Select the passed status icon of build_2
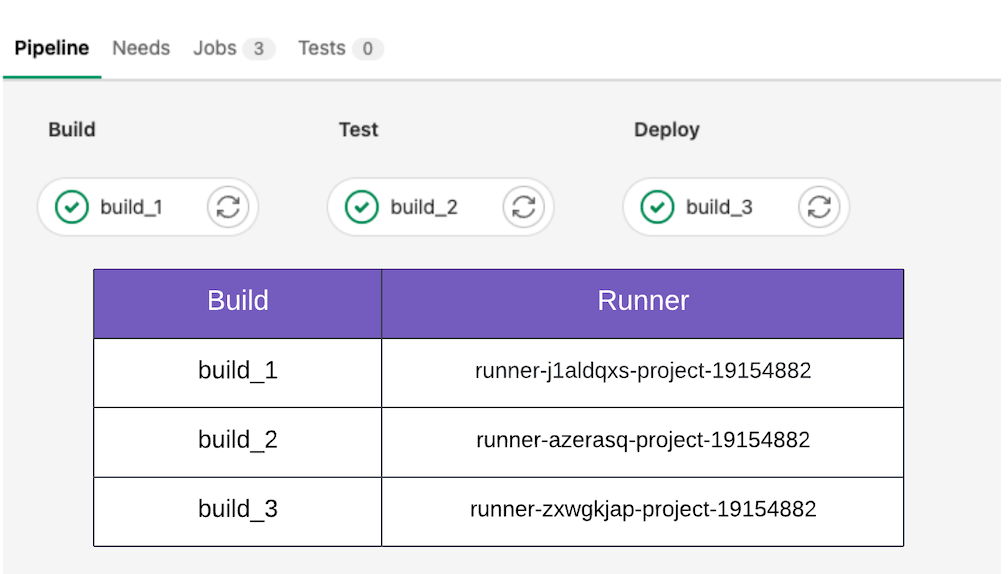 tap(362, 207)
